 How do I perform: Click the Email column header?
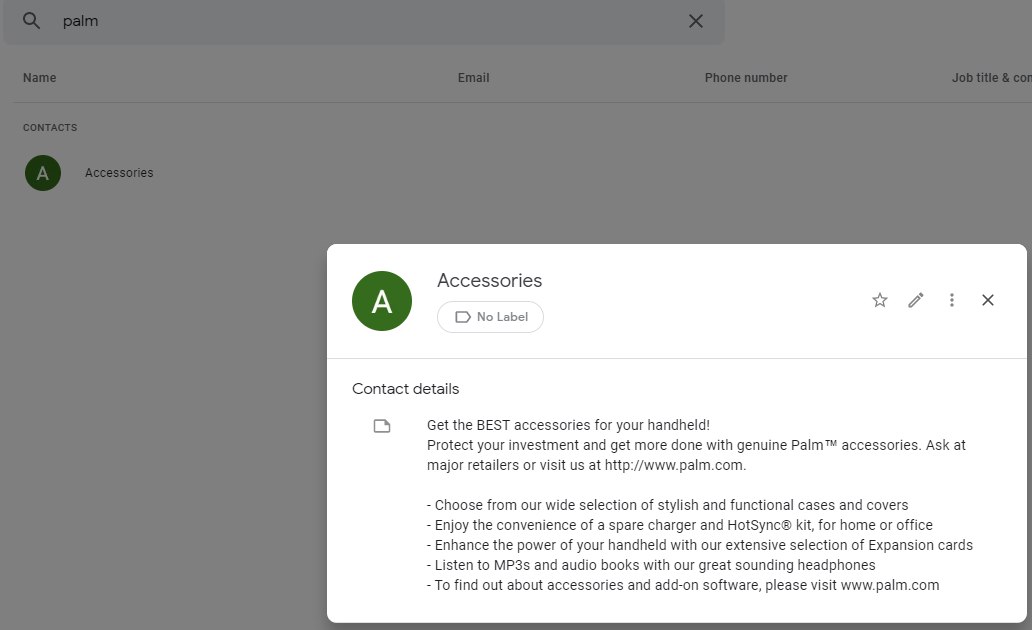click(x=473, y=78)
